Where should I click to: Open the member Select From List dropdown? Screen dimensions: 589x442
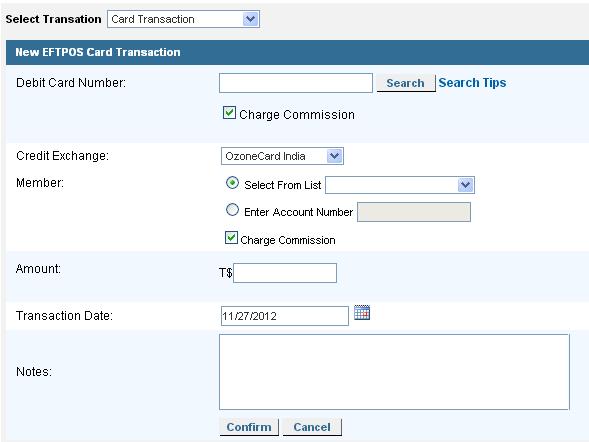pos(400,185)
